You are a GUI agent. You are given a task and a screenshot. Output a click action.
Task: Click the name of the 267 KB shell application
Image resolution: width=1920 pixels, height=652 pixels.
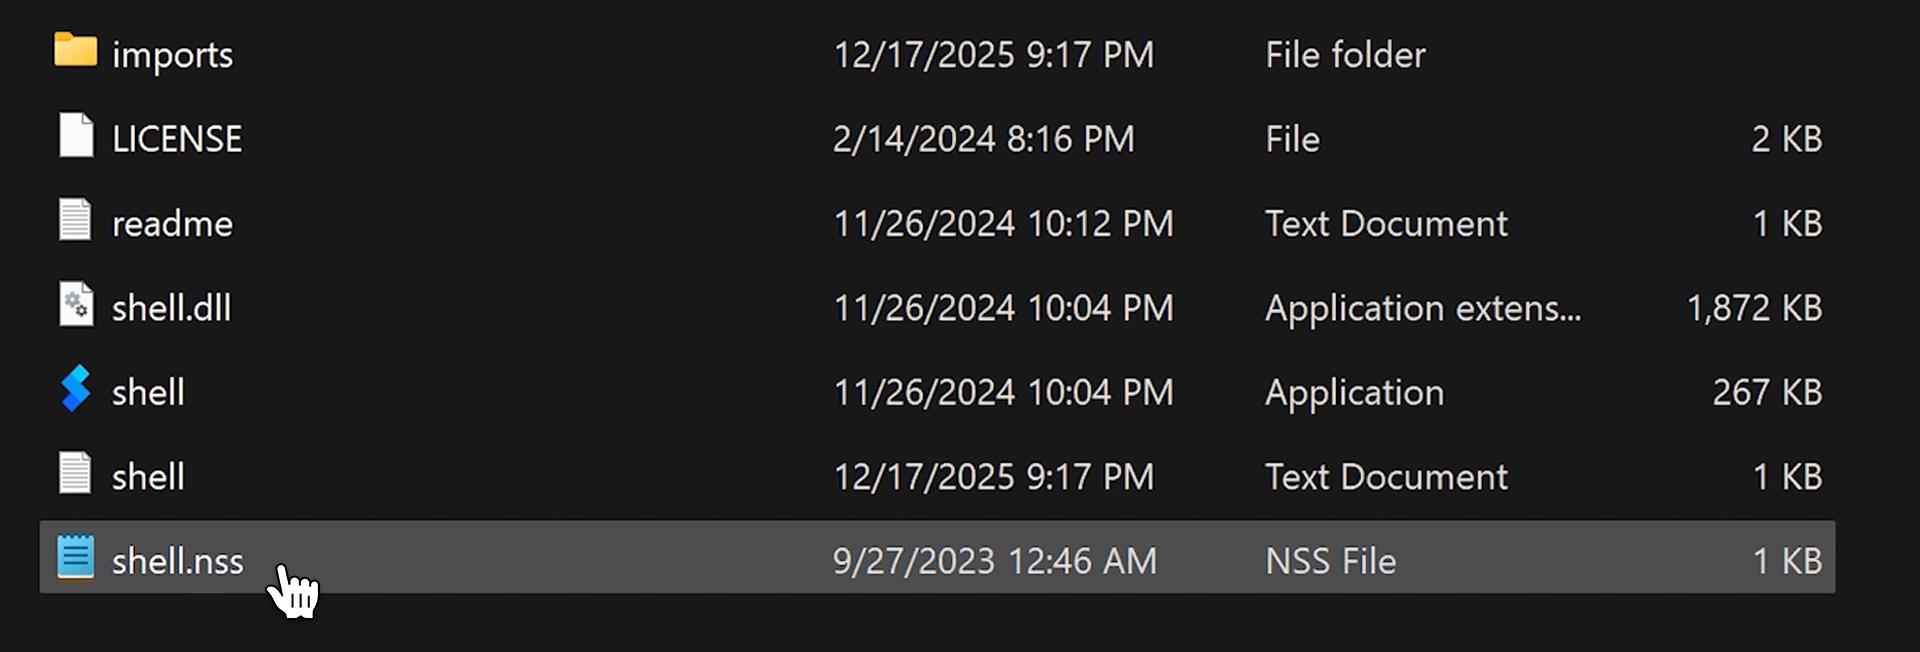coord(148,393)
